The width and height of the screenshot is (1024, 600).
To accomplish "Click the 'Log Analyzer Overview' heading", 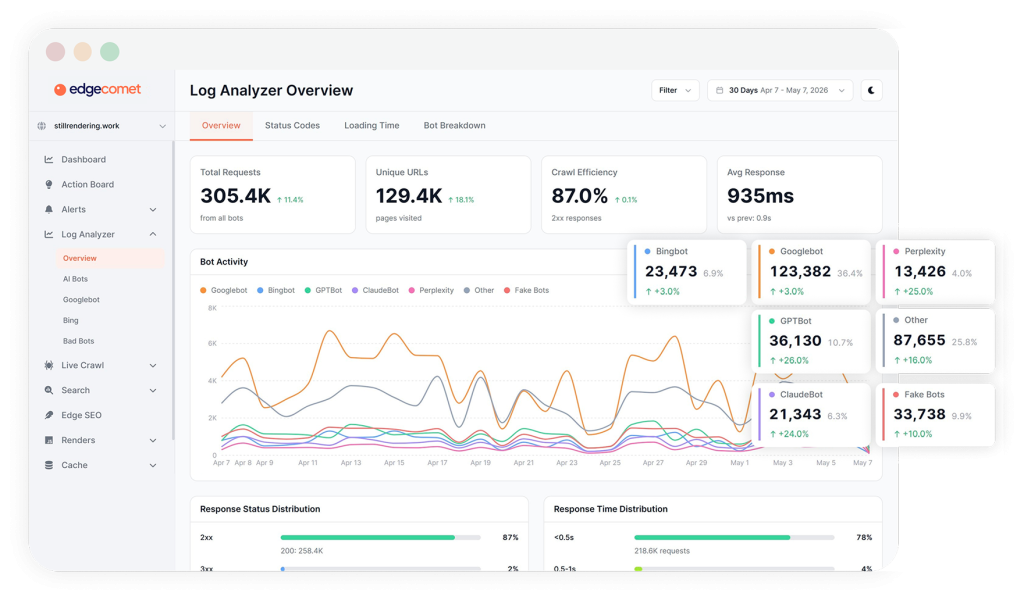I will pyautogui.click(x=271, y=90).
